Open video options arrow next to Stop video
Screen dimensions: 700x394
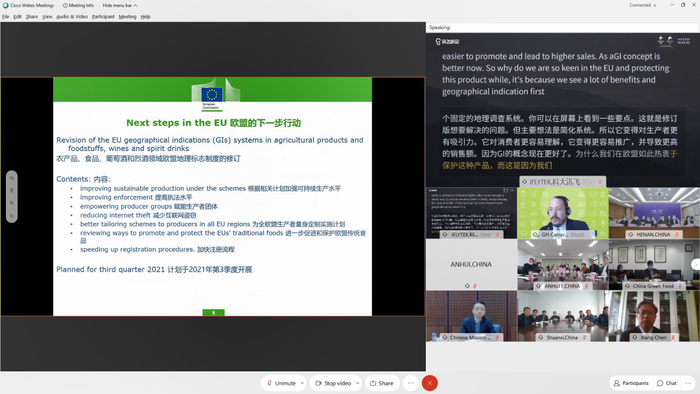coord(357,383)
